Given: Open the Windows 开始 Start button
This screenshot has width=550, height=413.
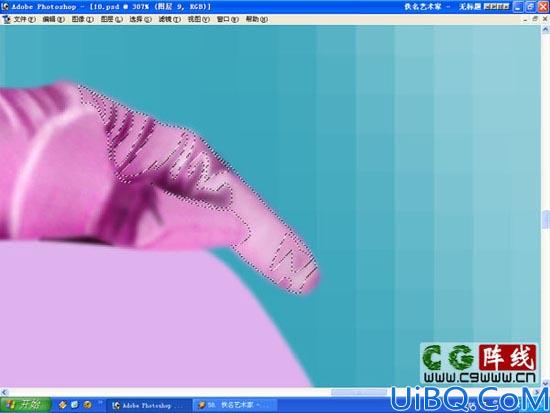Looking at the screenshot, I should point(25,405).
